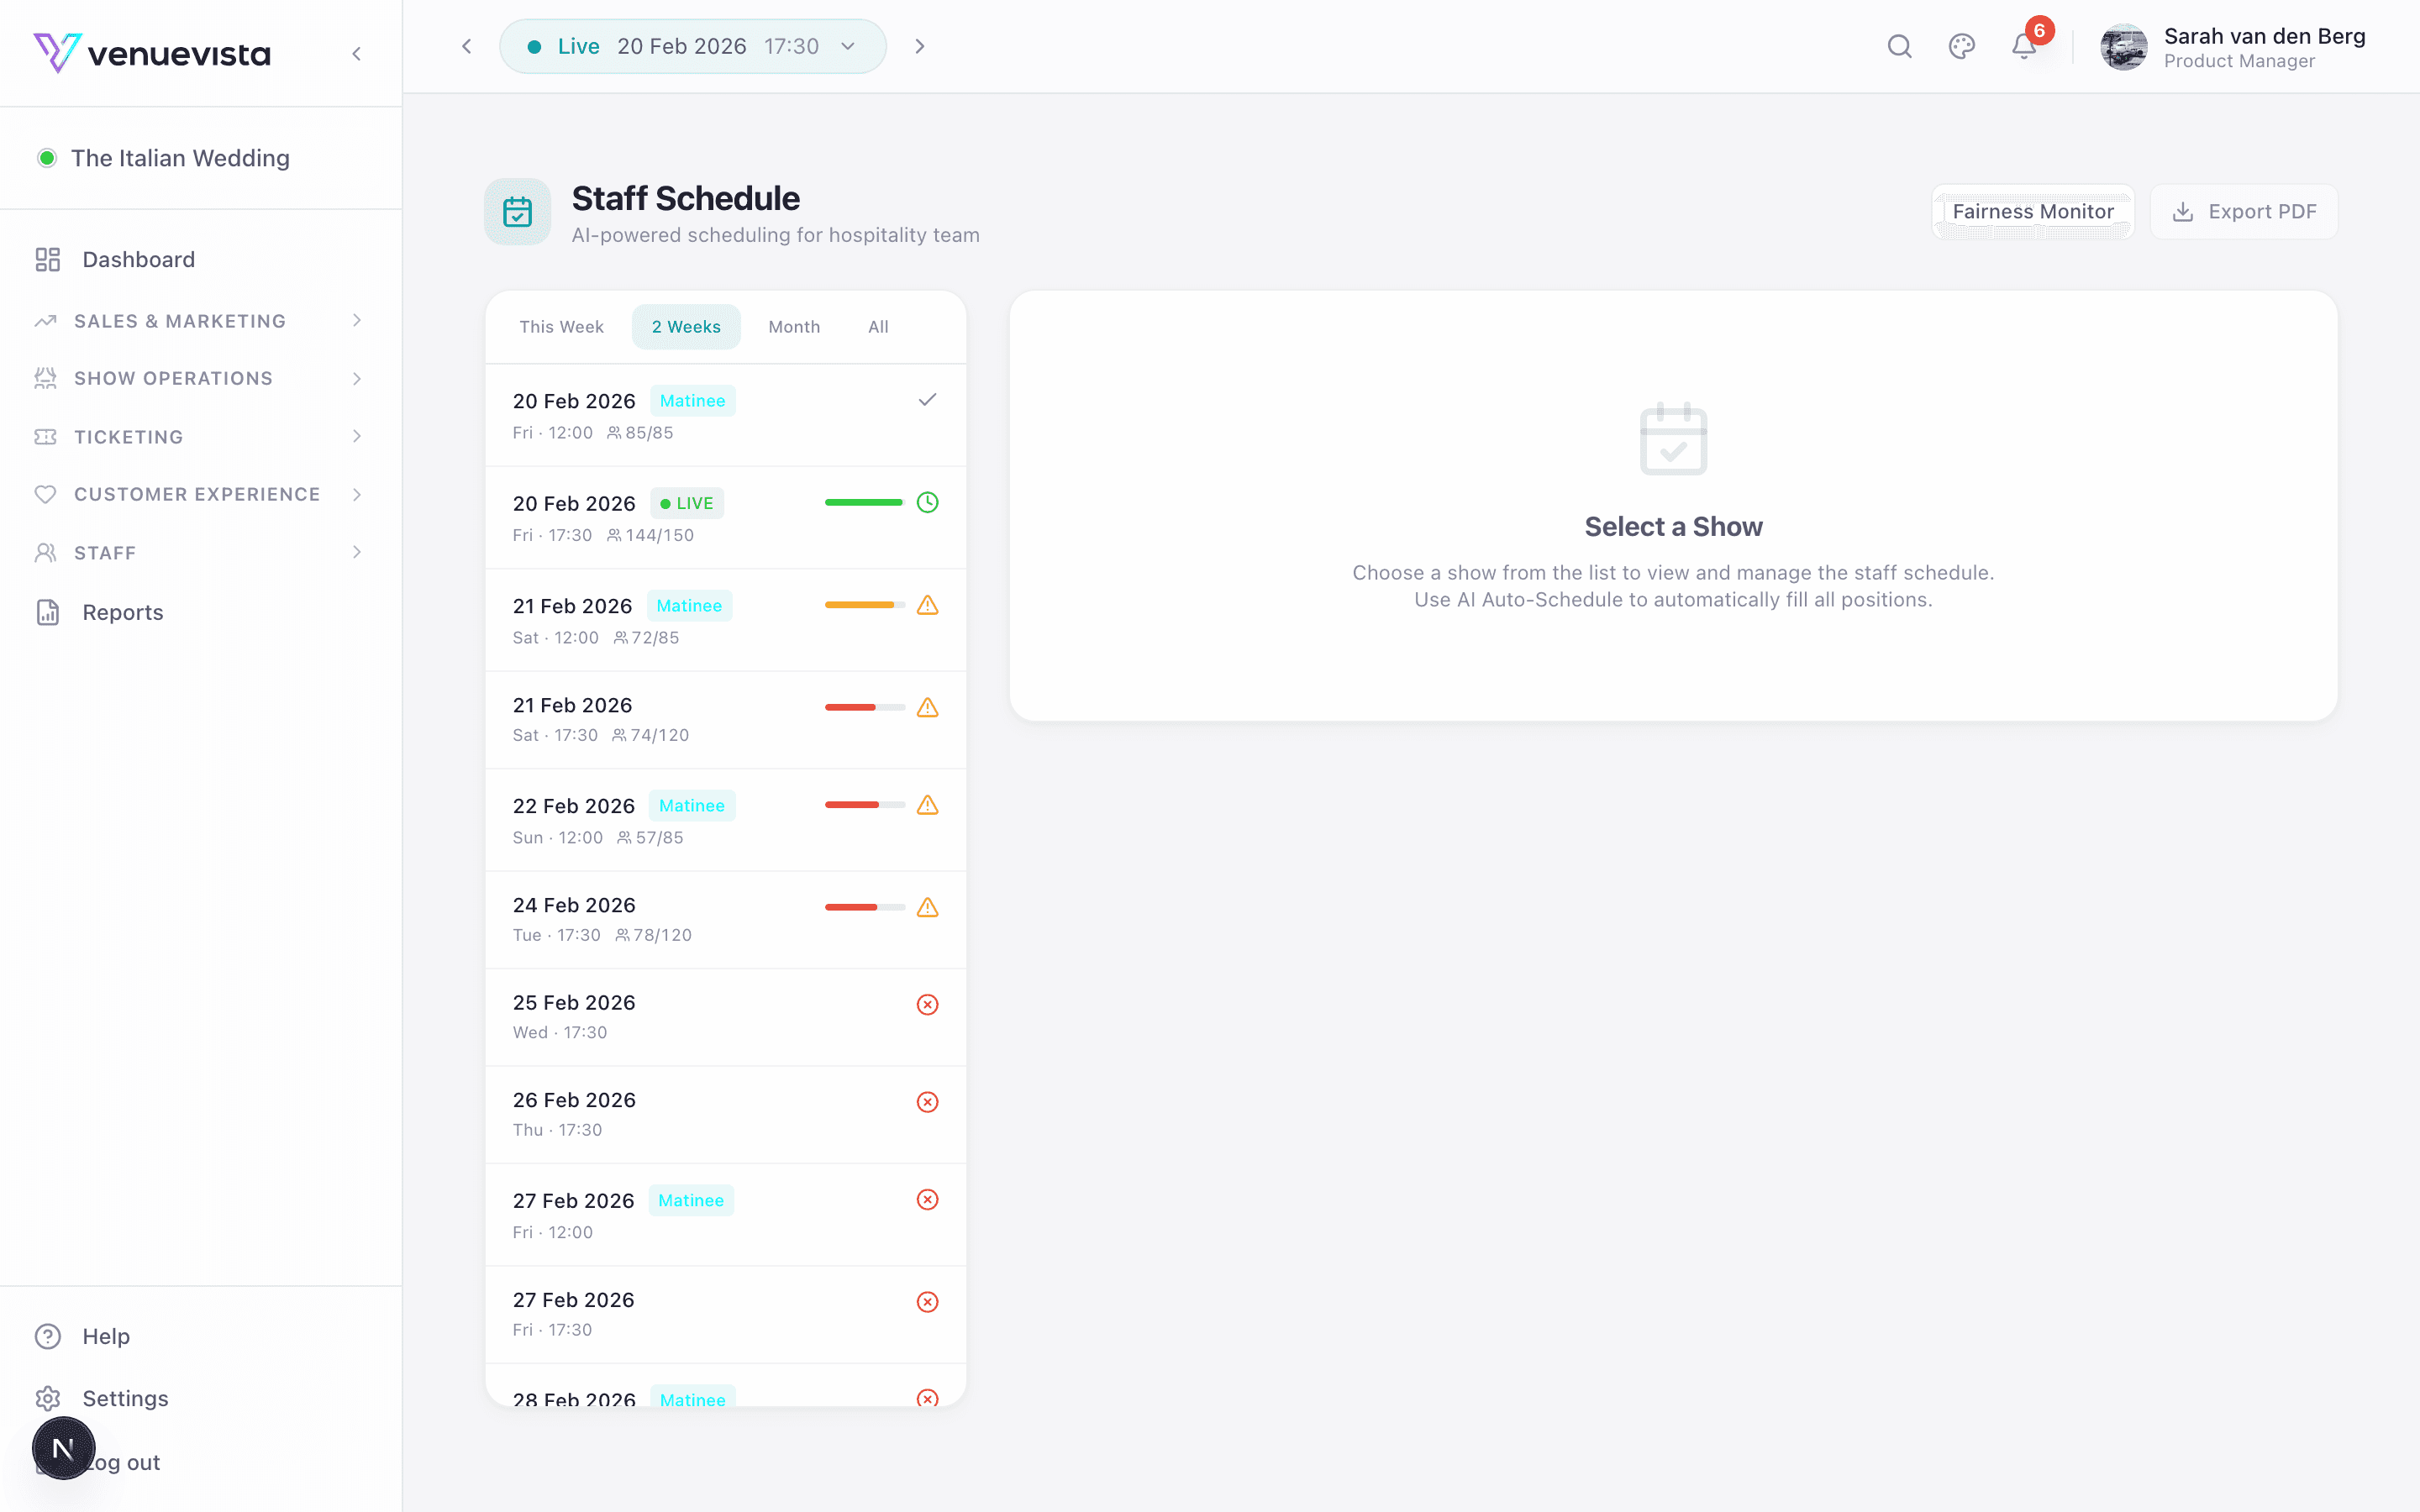
Task: Export the schedule as PDF
Action: click(x=2245, y=211)
